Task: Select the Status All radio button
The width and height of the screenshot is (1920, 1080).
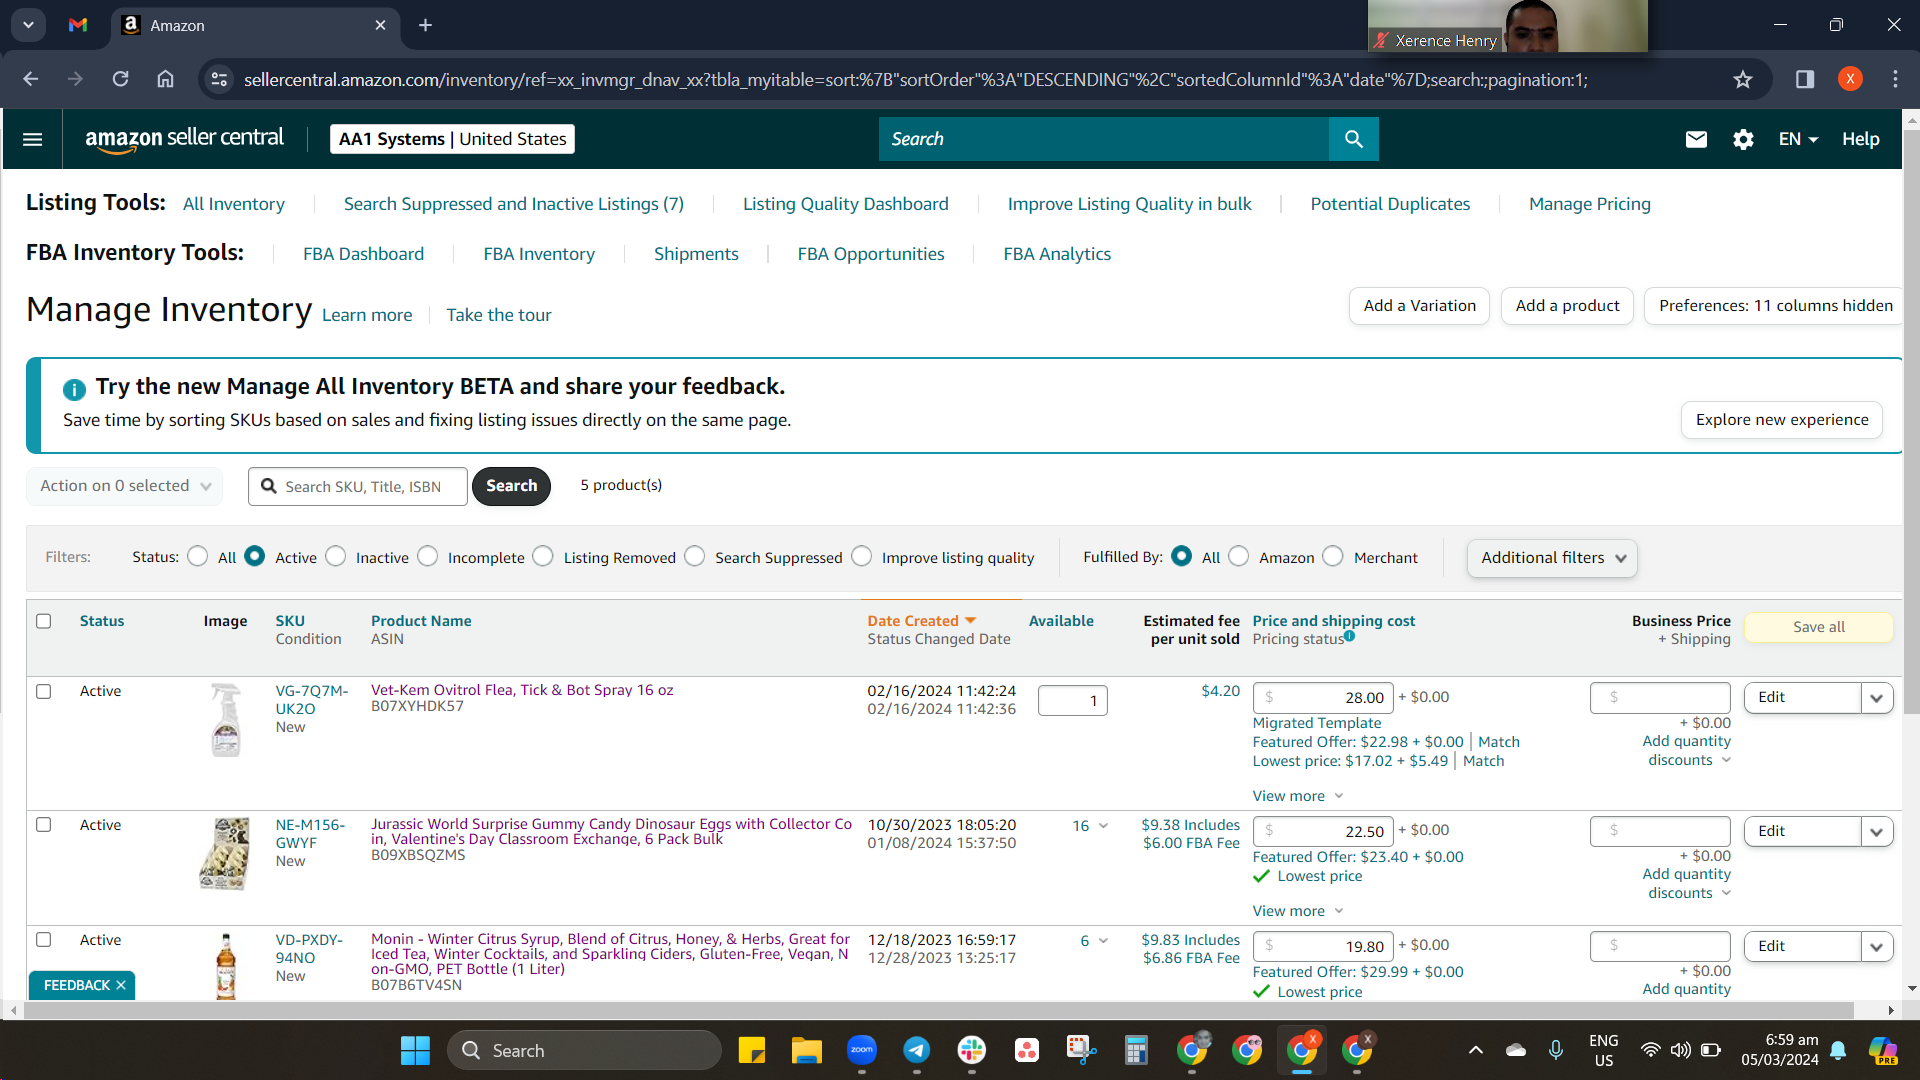Action: (198, 556)
